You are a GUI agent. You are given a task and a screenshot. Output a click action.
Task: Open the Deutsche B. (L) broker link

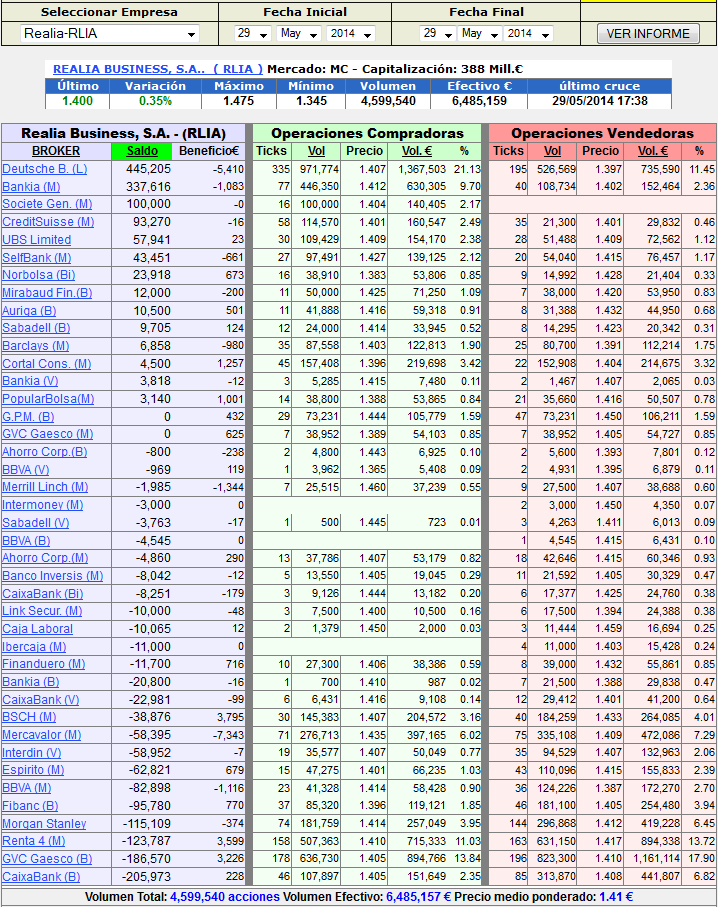point(44,169)
